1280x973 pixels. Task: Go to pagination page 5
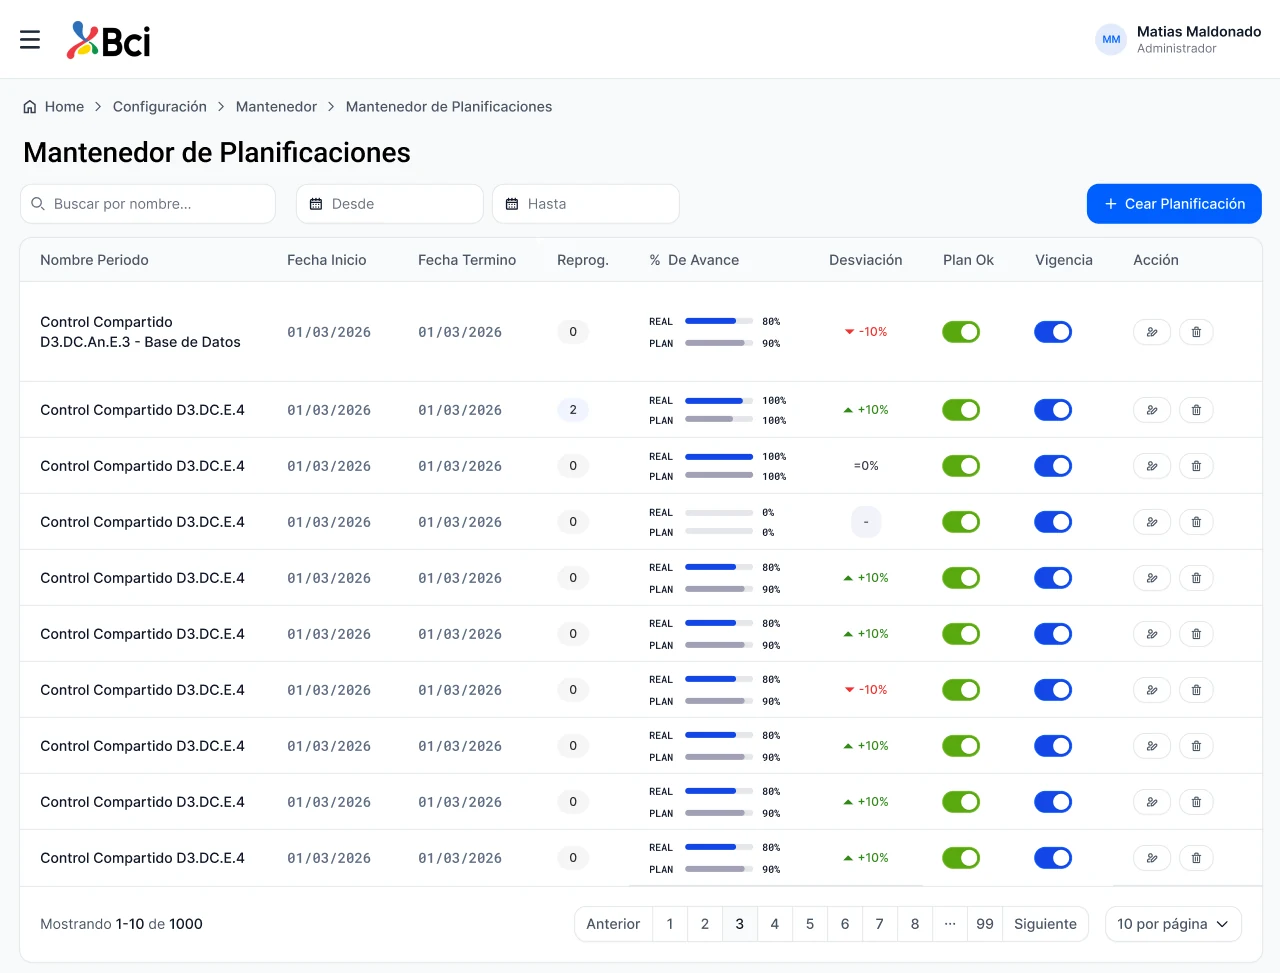pyautogui.click(x=810, y=924)
